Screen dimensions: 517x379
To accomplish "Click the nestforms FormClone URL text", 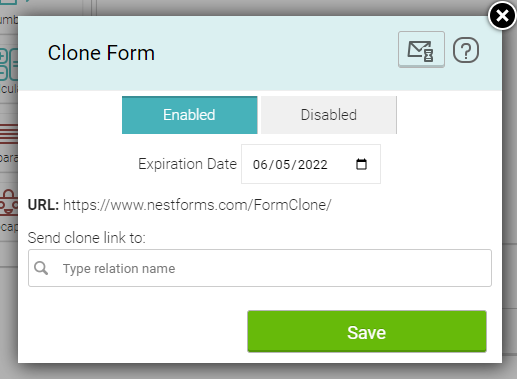I will pyautogui.click(x=197, y=205).
